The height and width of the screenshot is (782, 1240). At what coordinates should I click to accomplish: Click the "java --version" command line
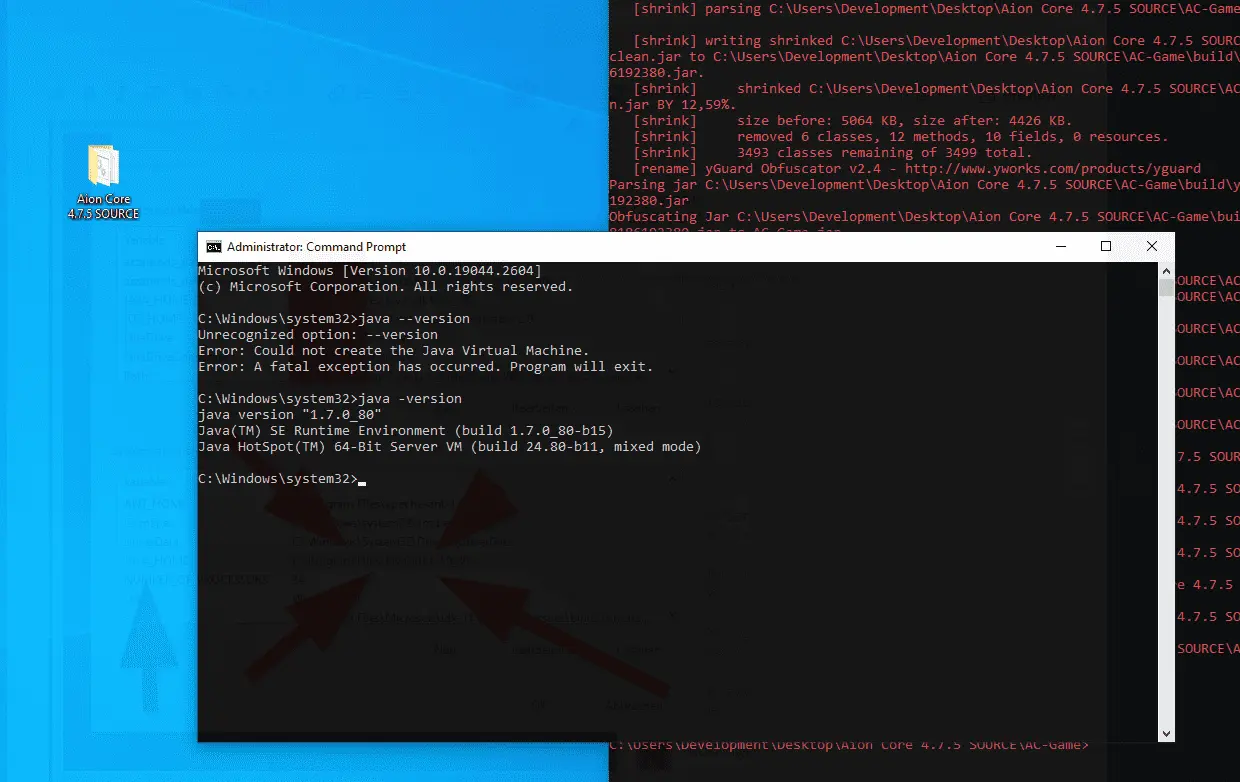[x=334, y=319]
